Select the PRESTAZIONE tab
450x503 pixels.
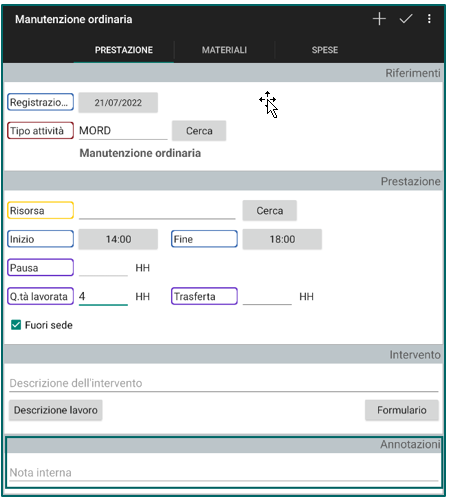[124, 50]
